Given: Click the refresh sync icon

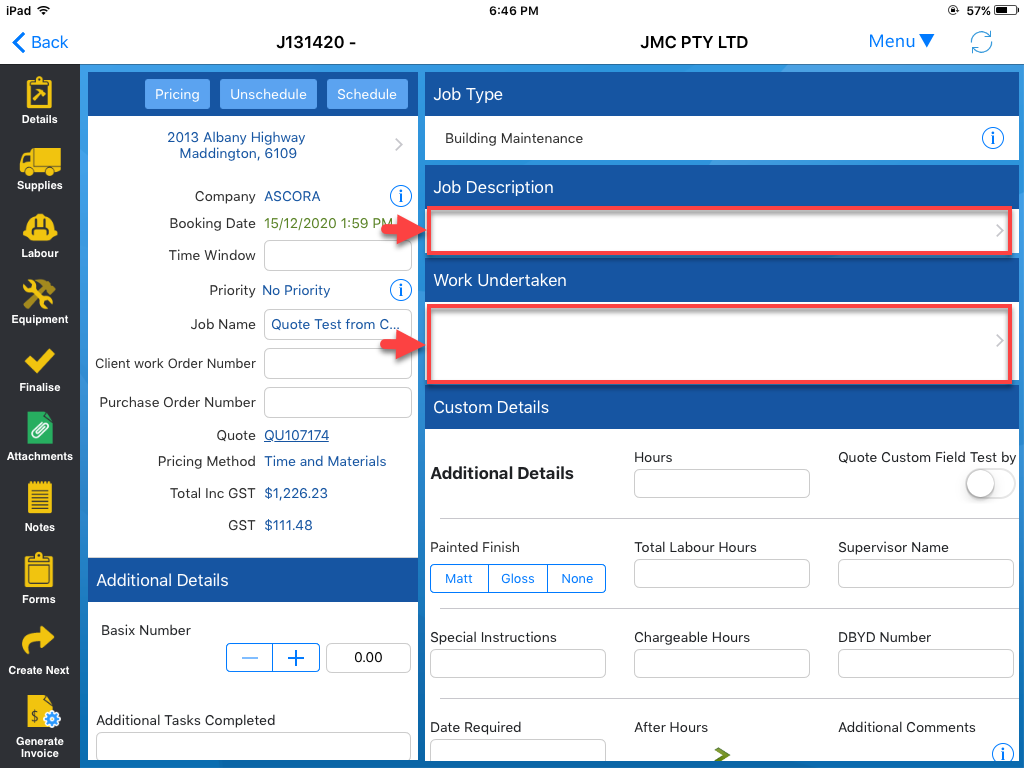Looking at the screenshot, I should point(981,42).
